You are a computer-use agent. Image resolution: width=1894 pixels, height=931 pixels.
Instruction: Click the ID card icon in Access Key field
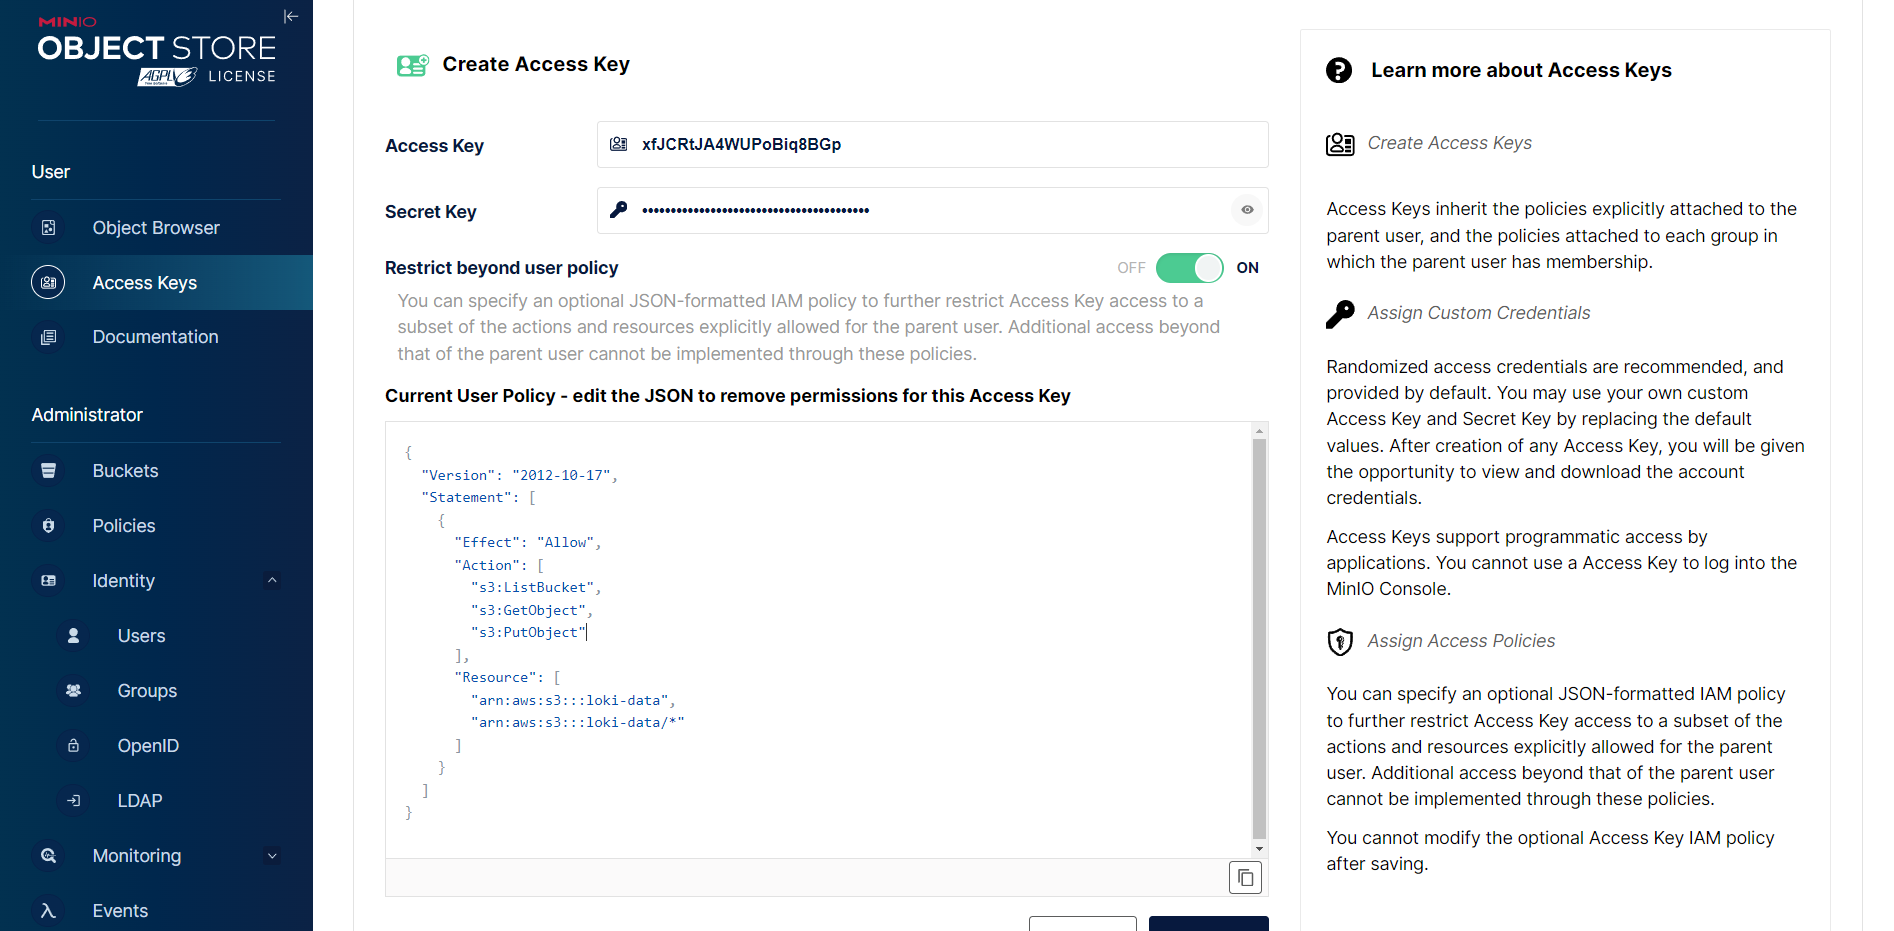[x=619, y=145]
